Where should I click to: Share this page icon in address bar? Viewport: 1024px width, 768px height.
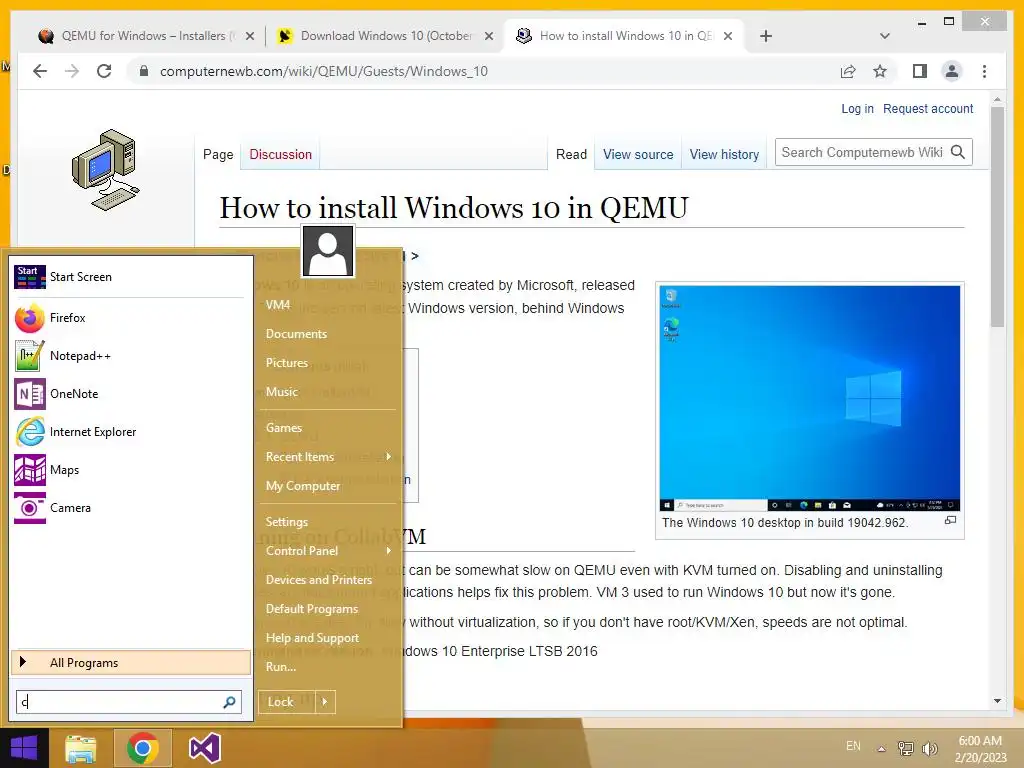pos(848,71)
